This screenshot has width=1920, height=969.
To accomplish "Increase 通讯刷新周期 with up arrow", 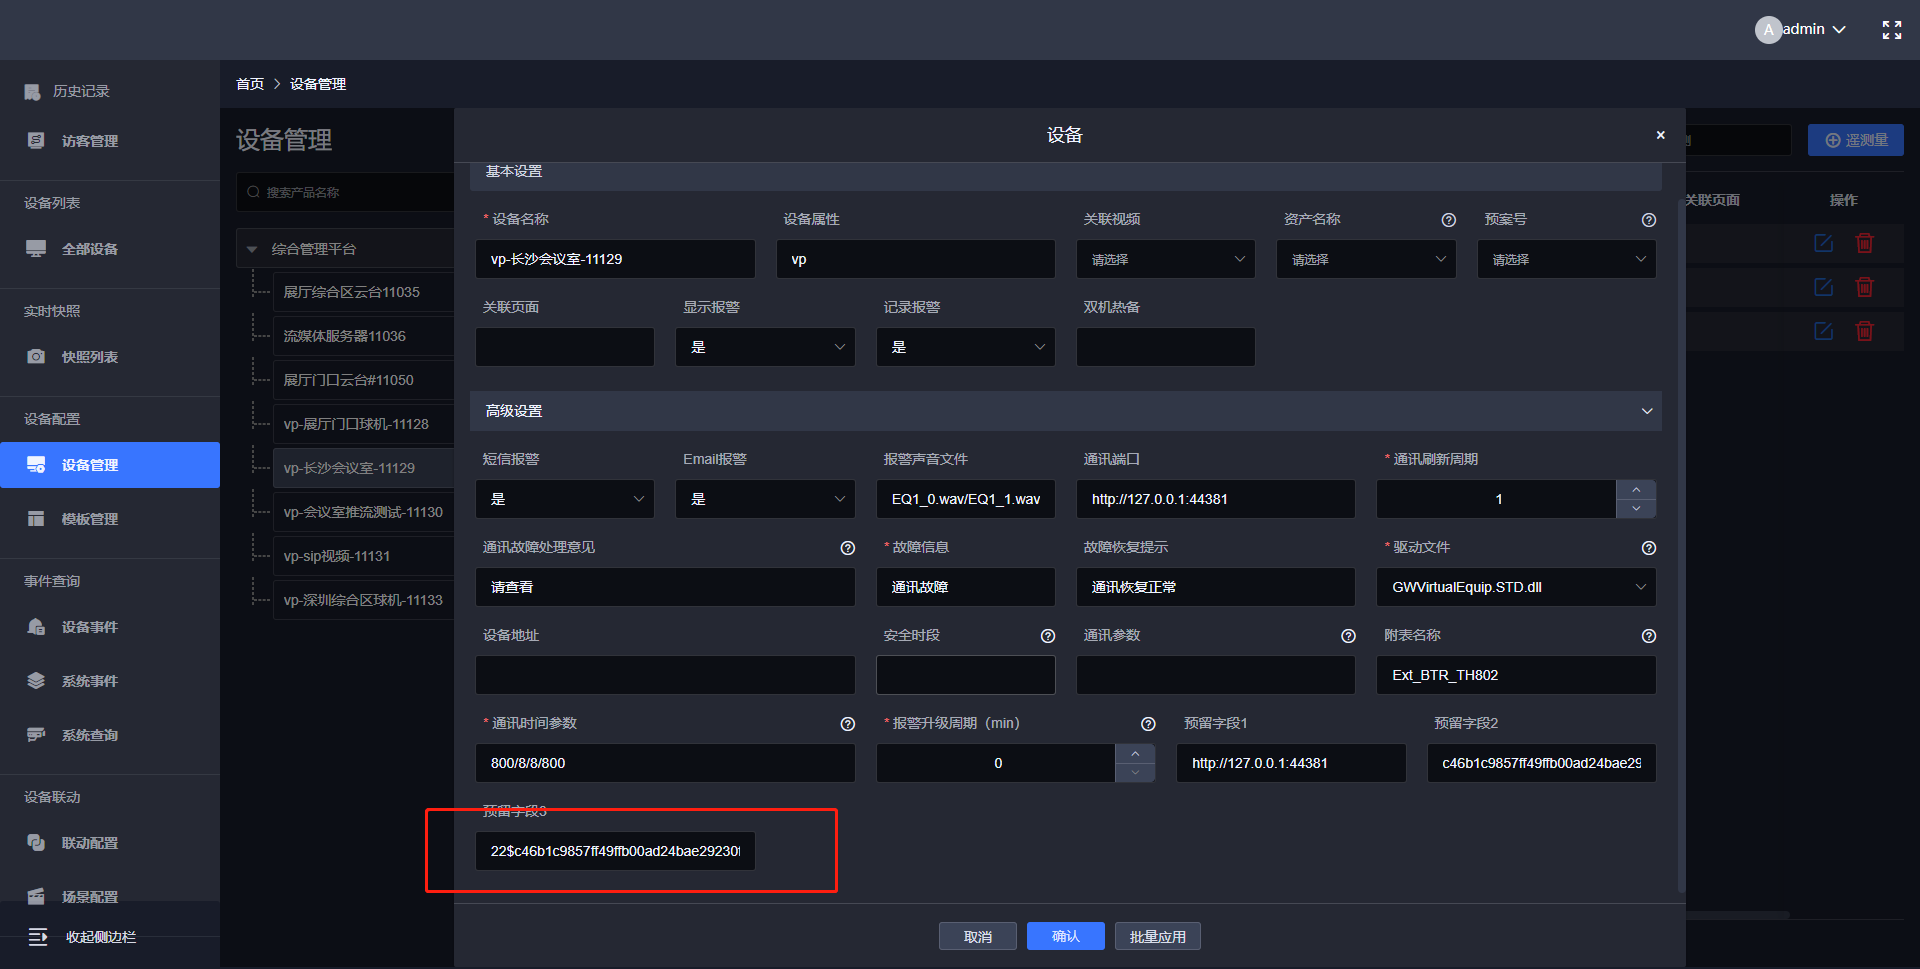I will (1635, 489).
